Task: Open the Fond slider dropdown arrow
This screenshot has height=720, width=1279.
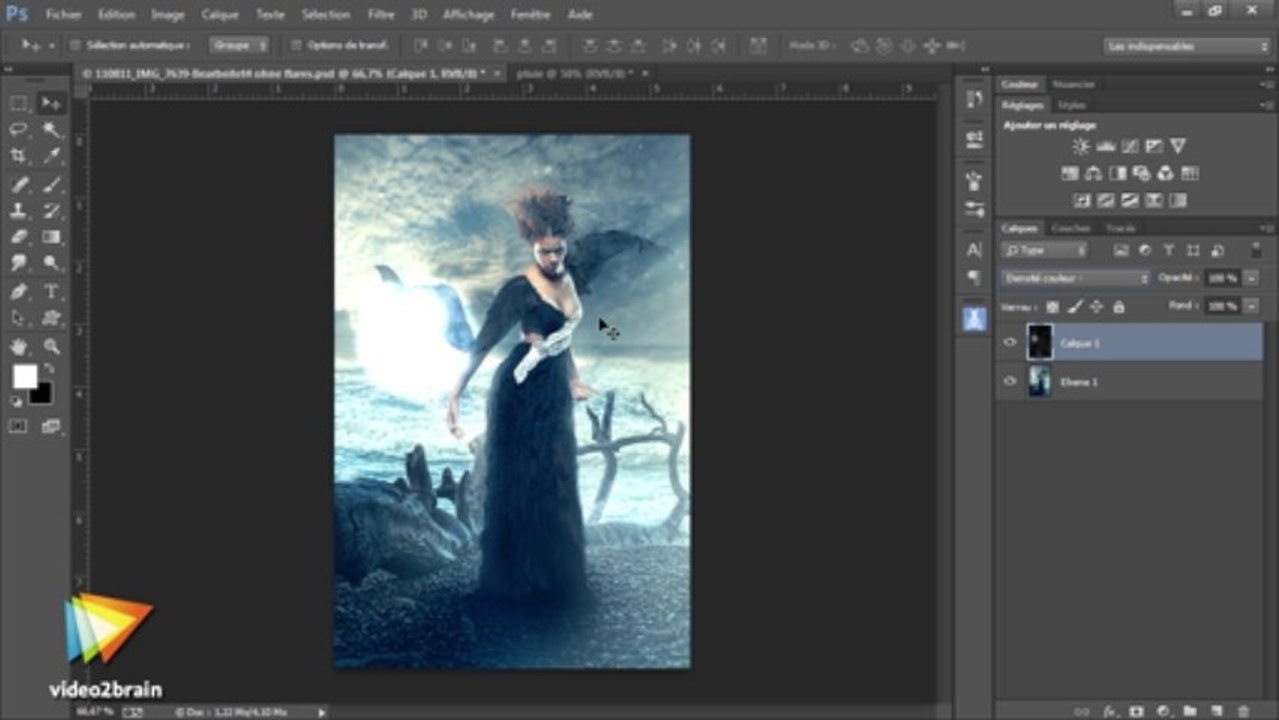Action: pos(1250,306)
